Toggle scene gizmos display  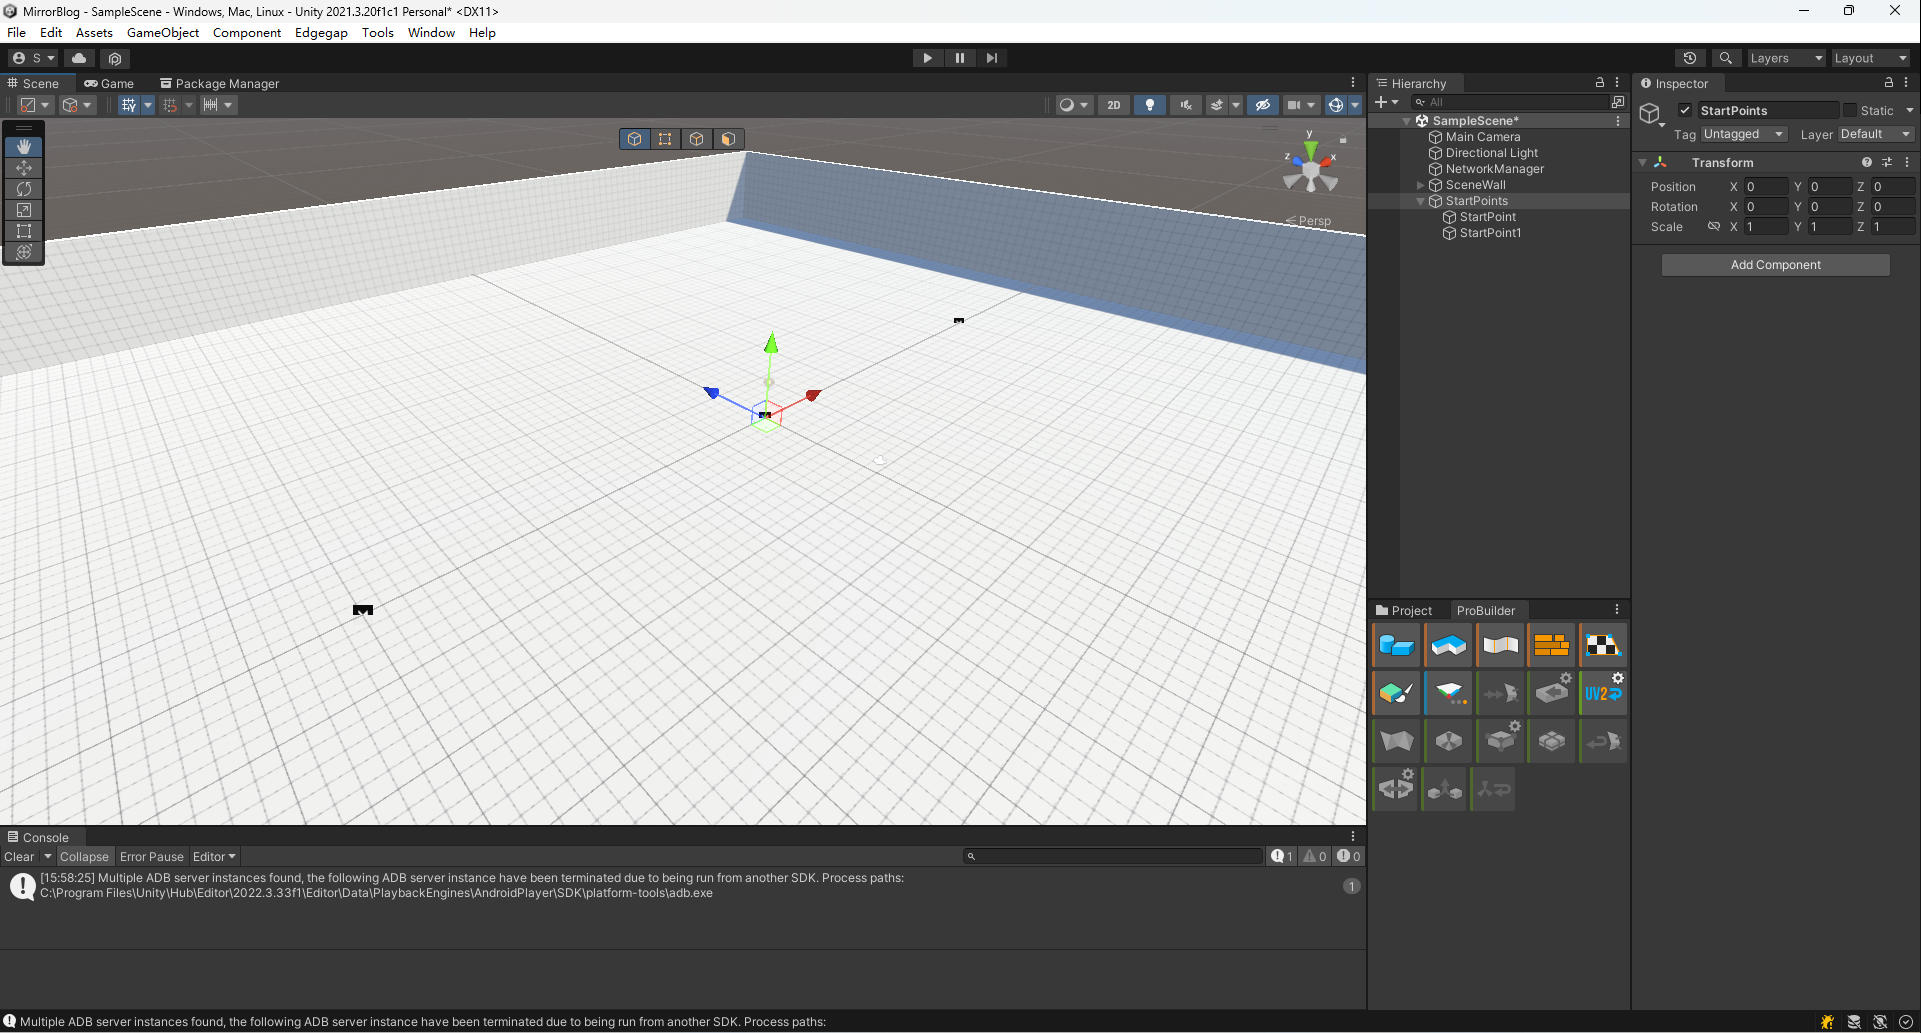click(x=1336, y=105)
